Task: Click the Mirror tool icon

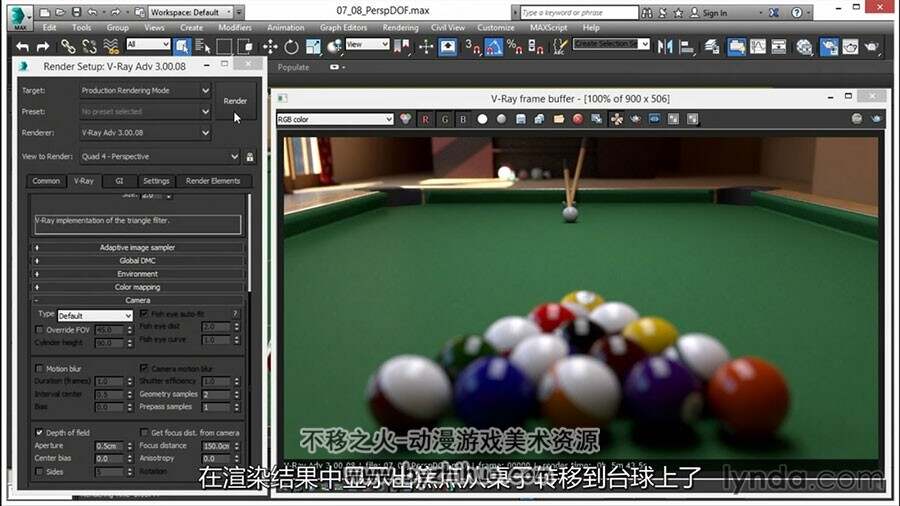Action: click(665, 46)
